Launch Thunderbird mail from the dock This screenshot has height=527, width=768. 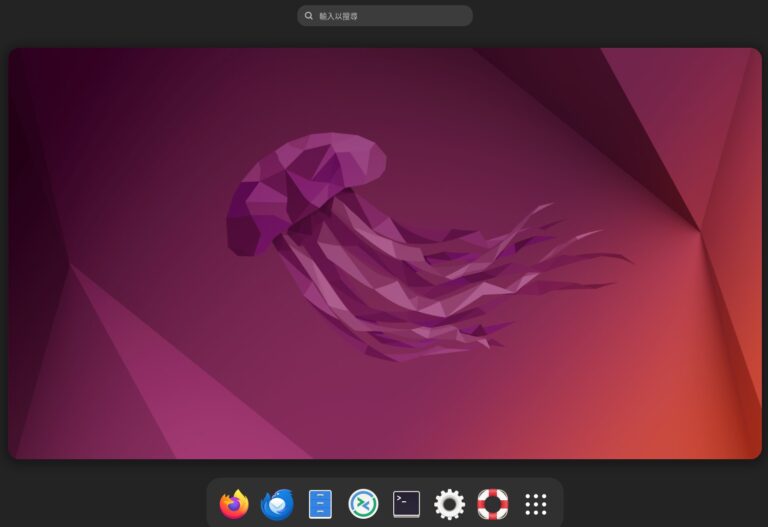click(x=277, y=504)
